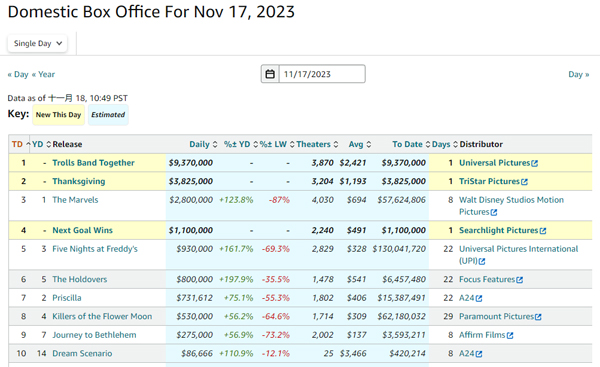Viewport: 600px width, 367px height.
Task: Sort table by Daily column
Action: (x=203, y=144)
